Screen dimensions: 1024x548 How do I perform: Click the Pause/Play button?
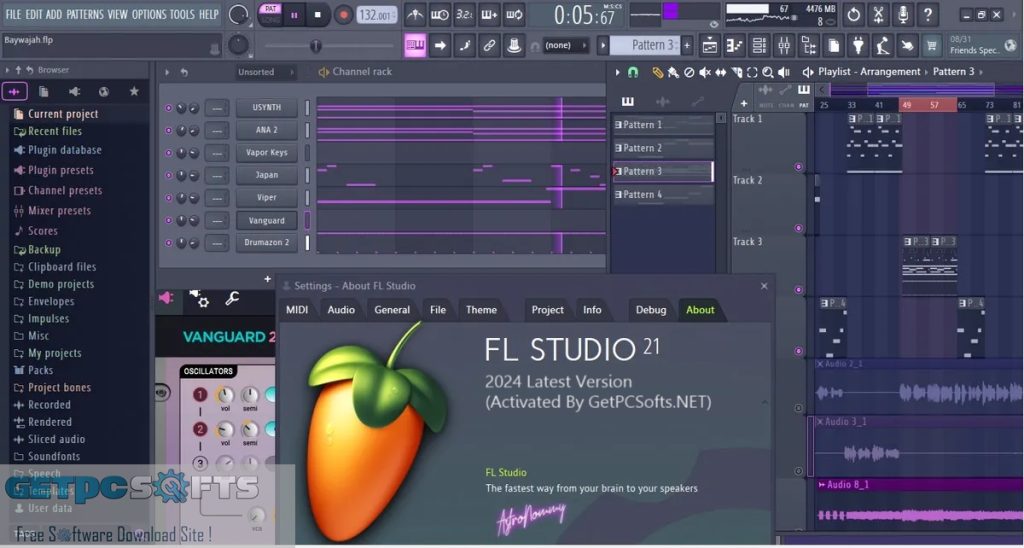point(295,14)
